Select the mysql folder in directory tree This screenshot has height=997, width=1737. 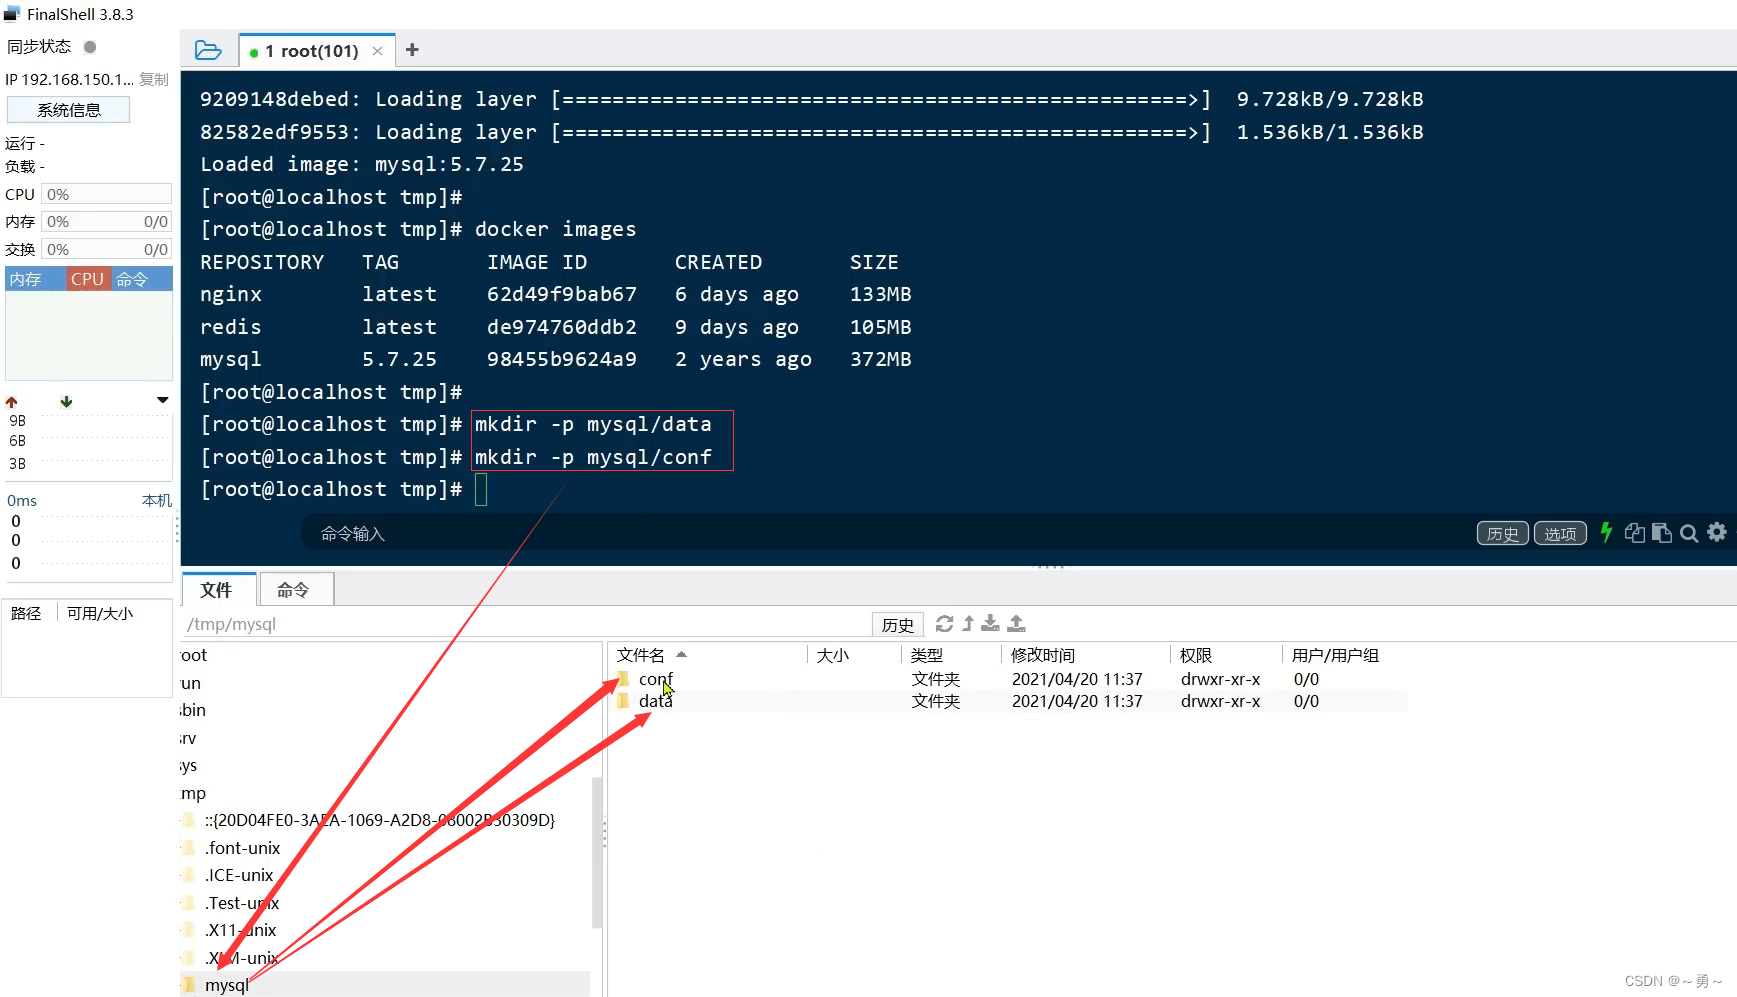click(227, 985)
